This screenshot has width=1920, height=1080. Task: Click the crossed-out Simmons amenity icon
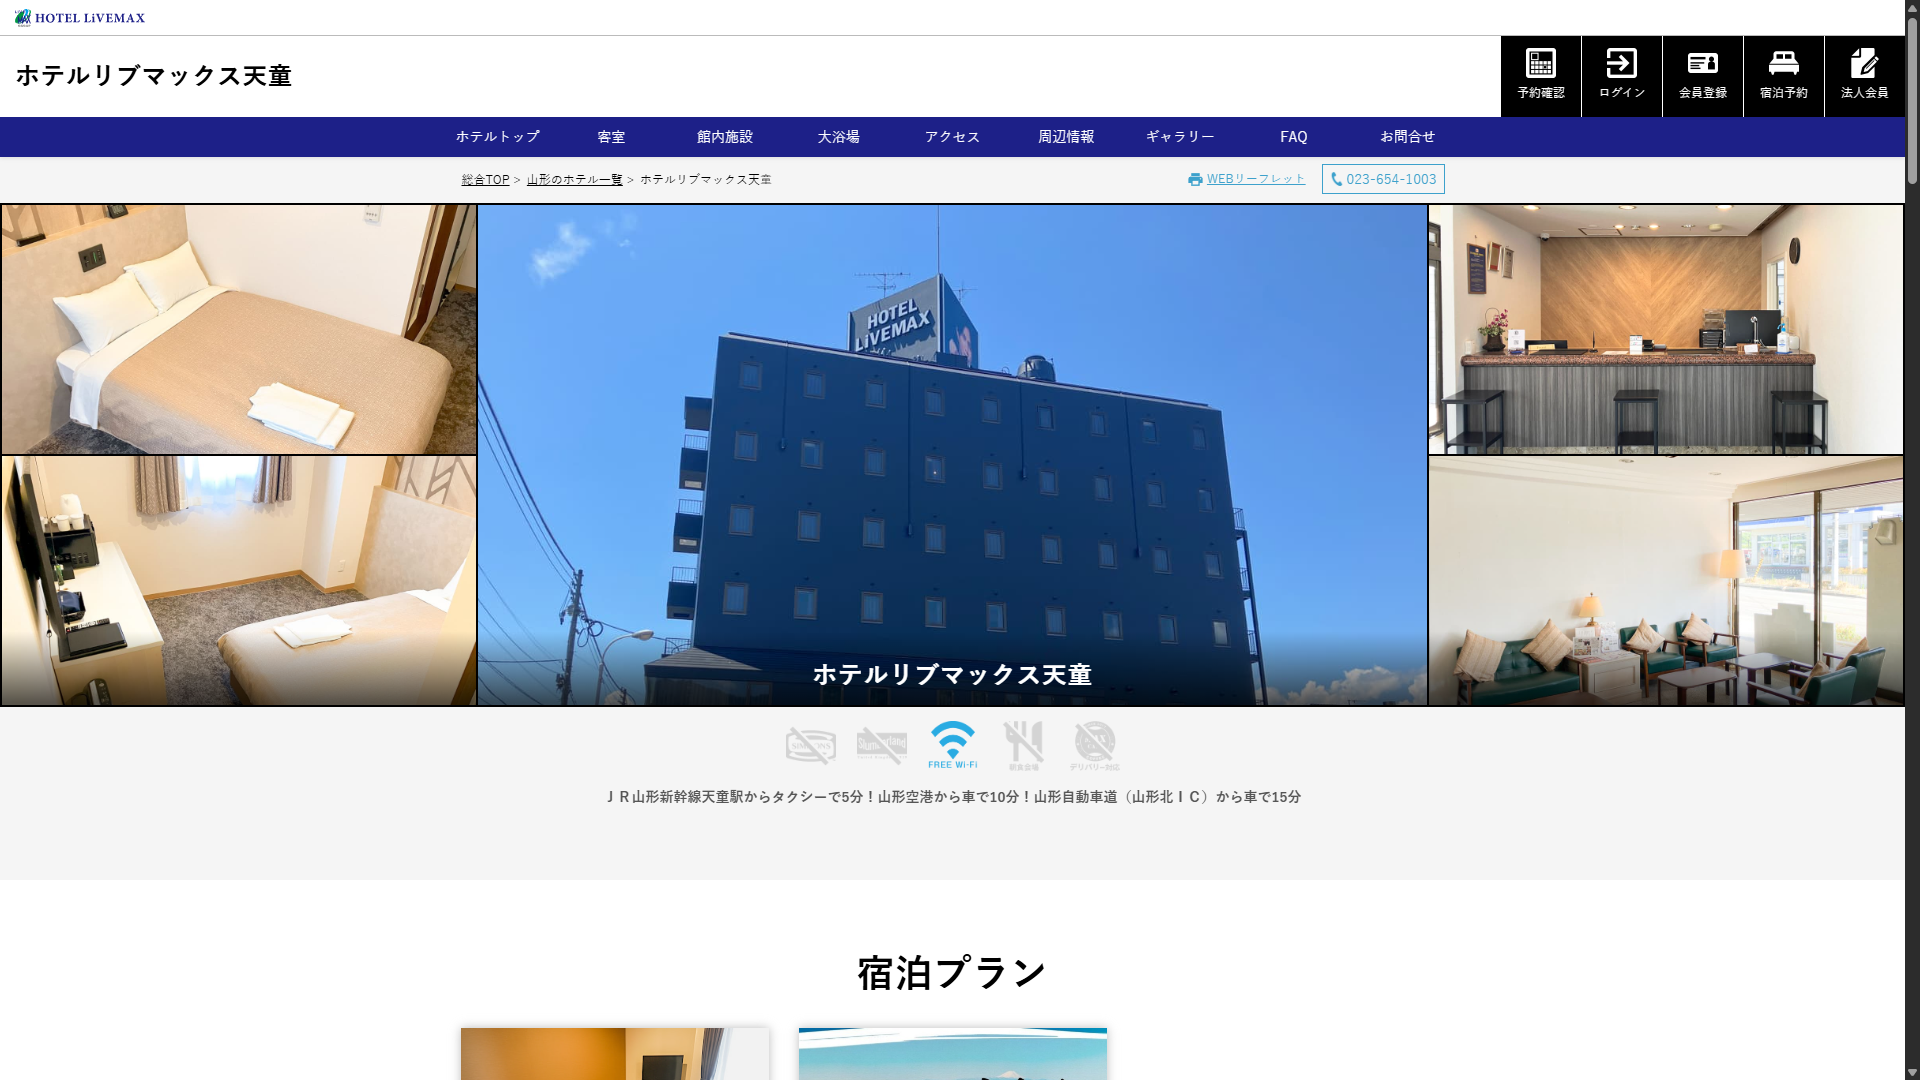tap(810, 745)
